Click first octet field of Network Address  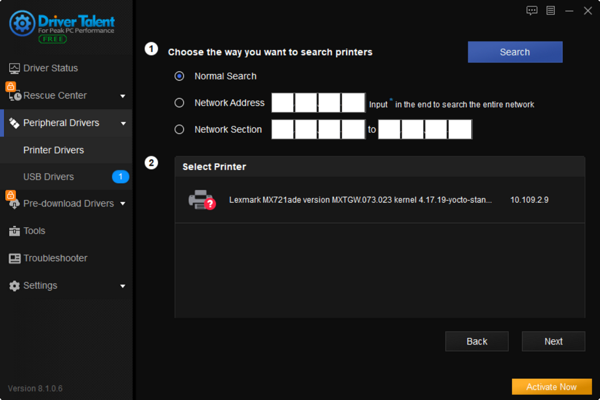pos(283,102)
